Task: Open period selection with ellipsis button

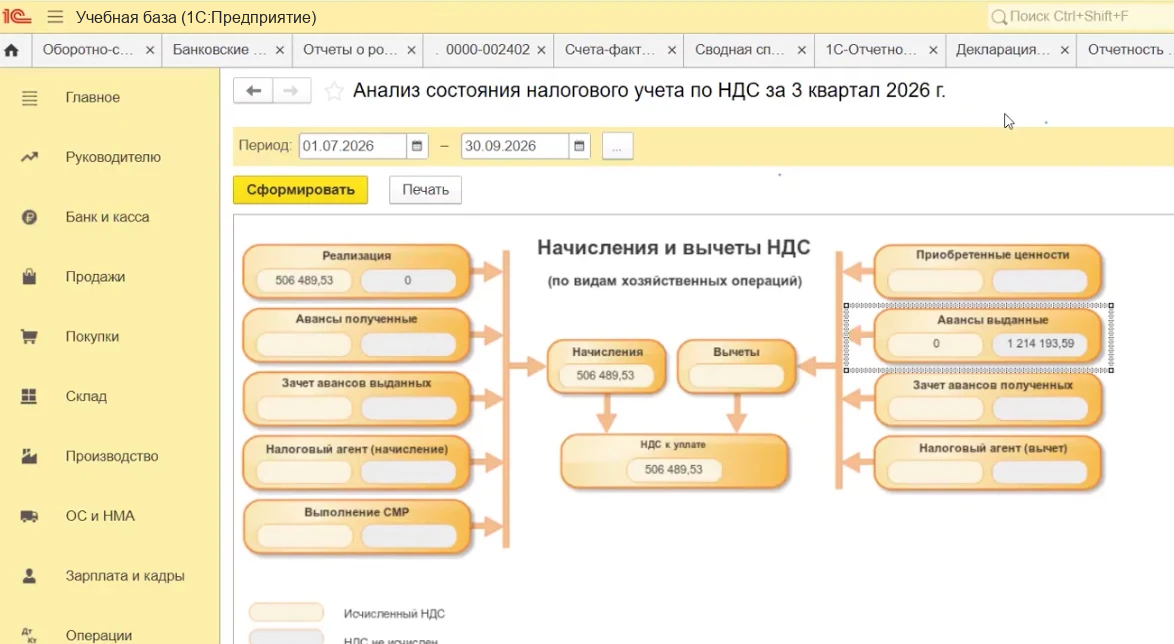Action: (617, 146)
